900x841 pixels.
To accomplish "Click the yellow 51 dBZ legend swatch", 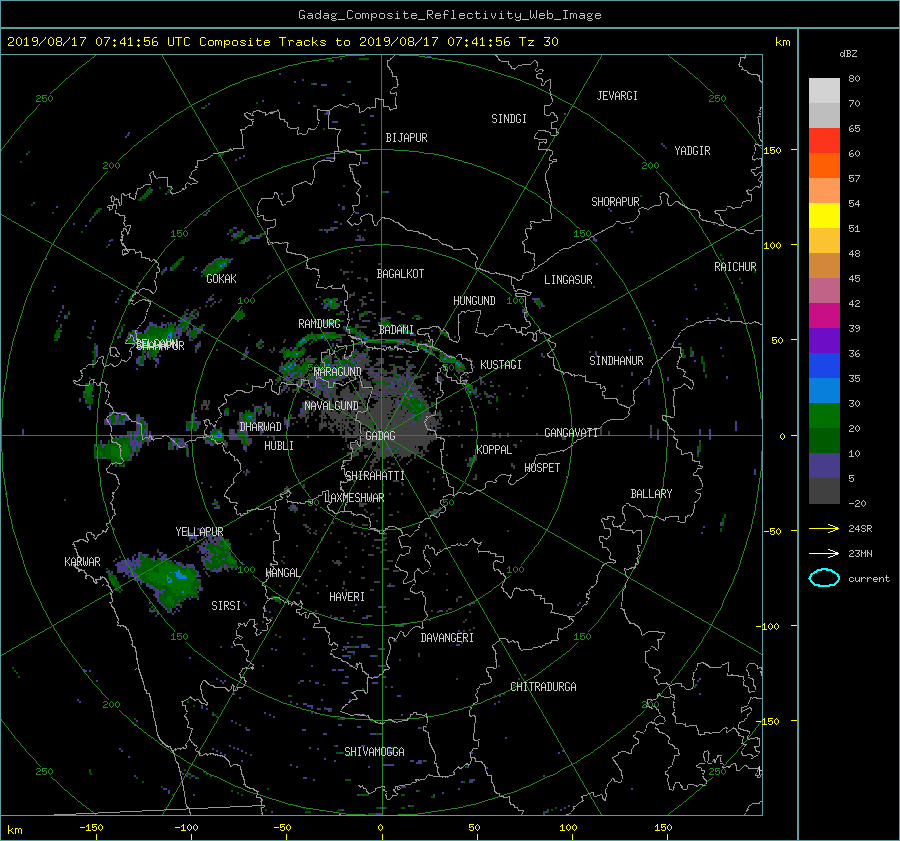I will point(824,215).
